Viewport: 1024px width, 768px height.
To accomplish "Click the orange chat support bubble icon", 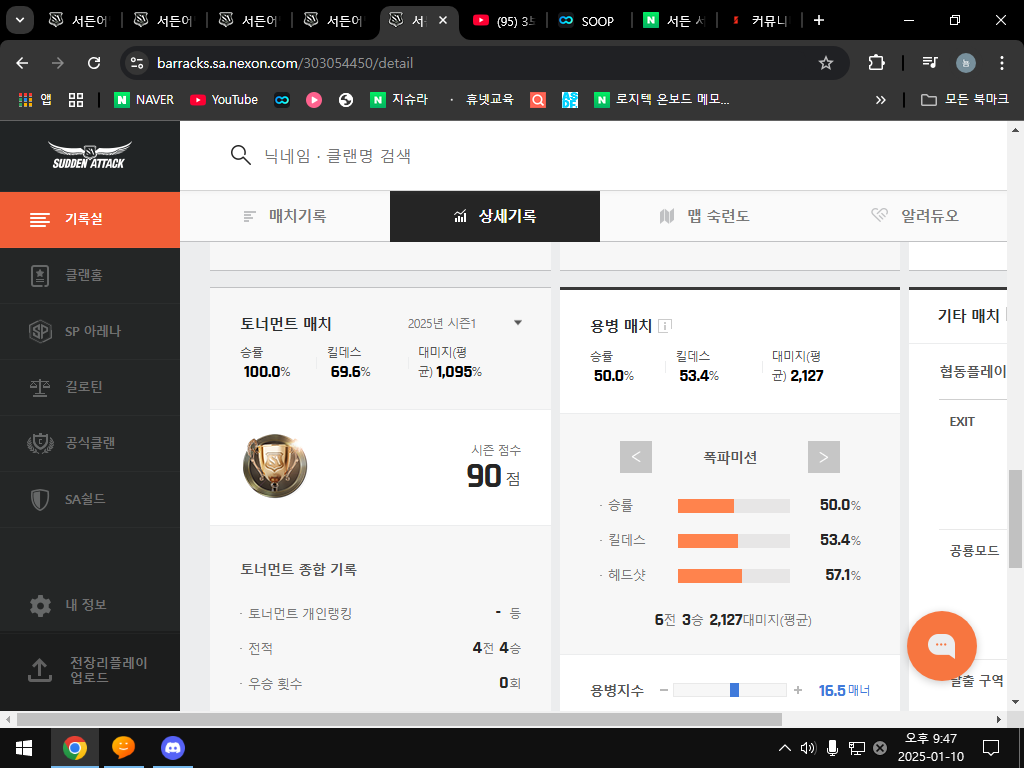I will click(x=941, y=645).
